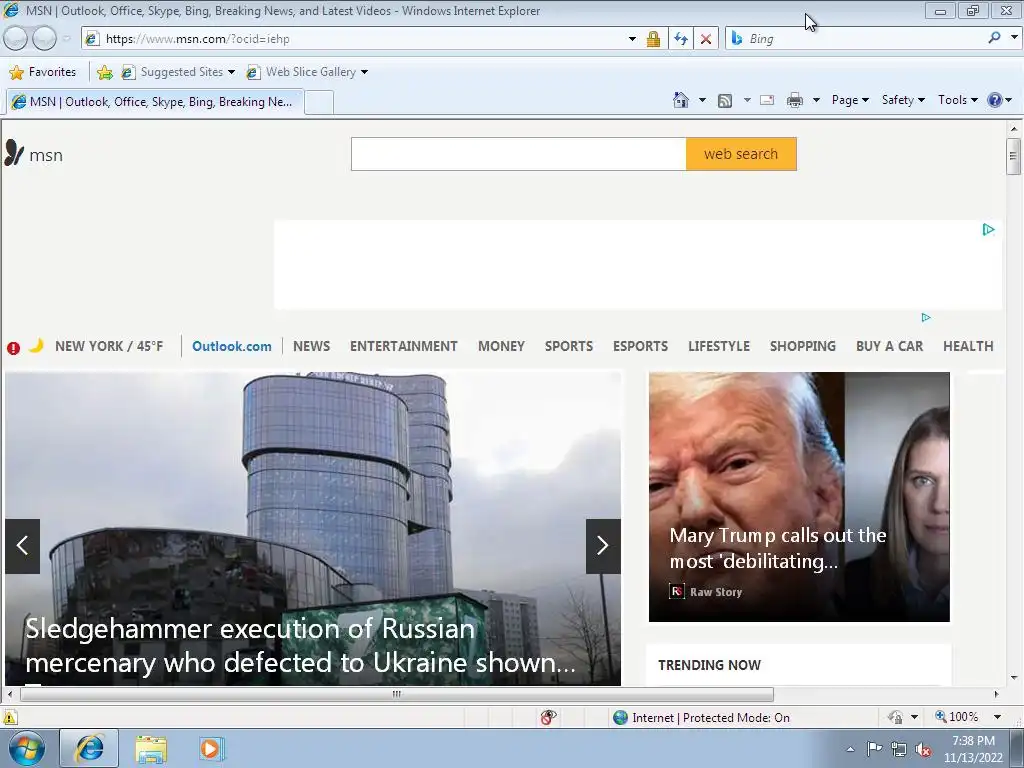The height and width of the screenshot is (768, 1024).
Task: Open the zoom level dropdown arrow
Action: pos(997,717)
